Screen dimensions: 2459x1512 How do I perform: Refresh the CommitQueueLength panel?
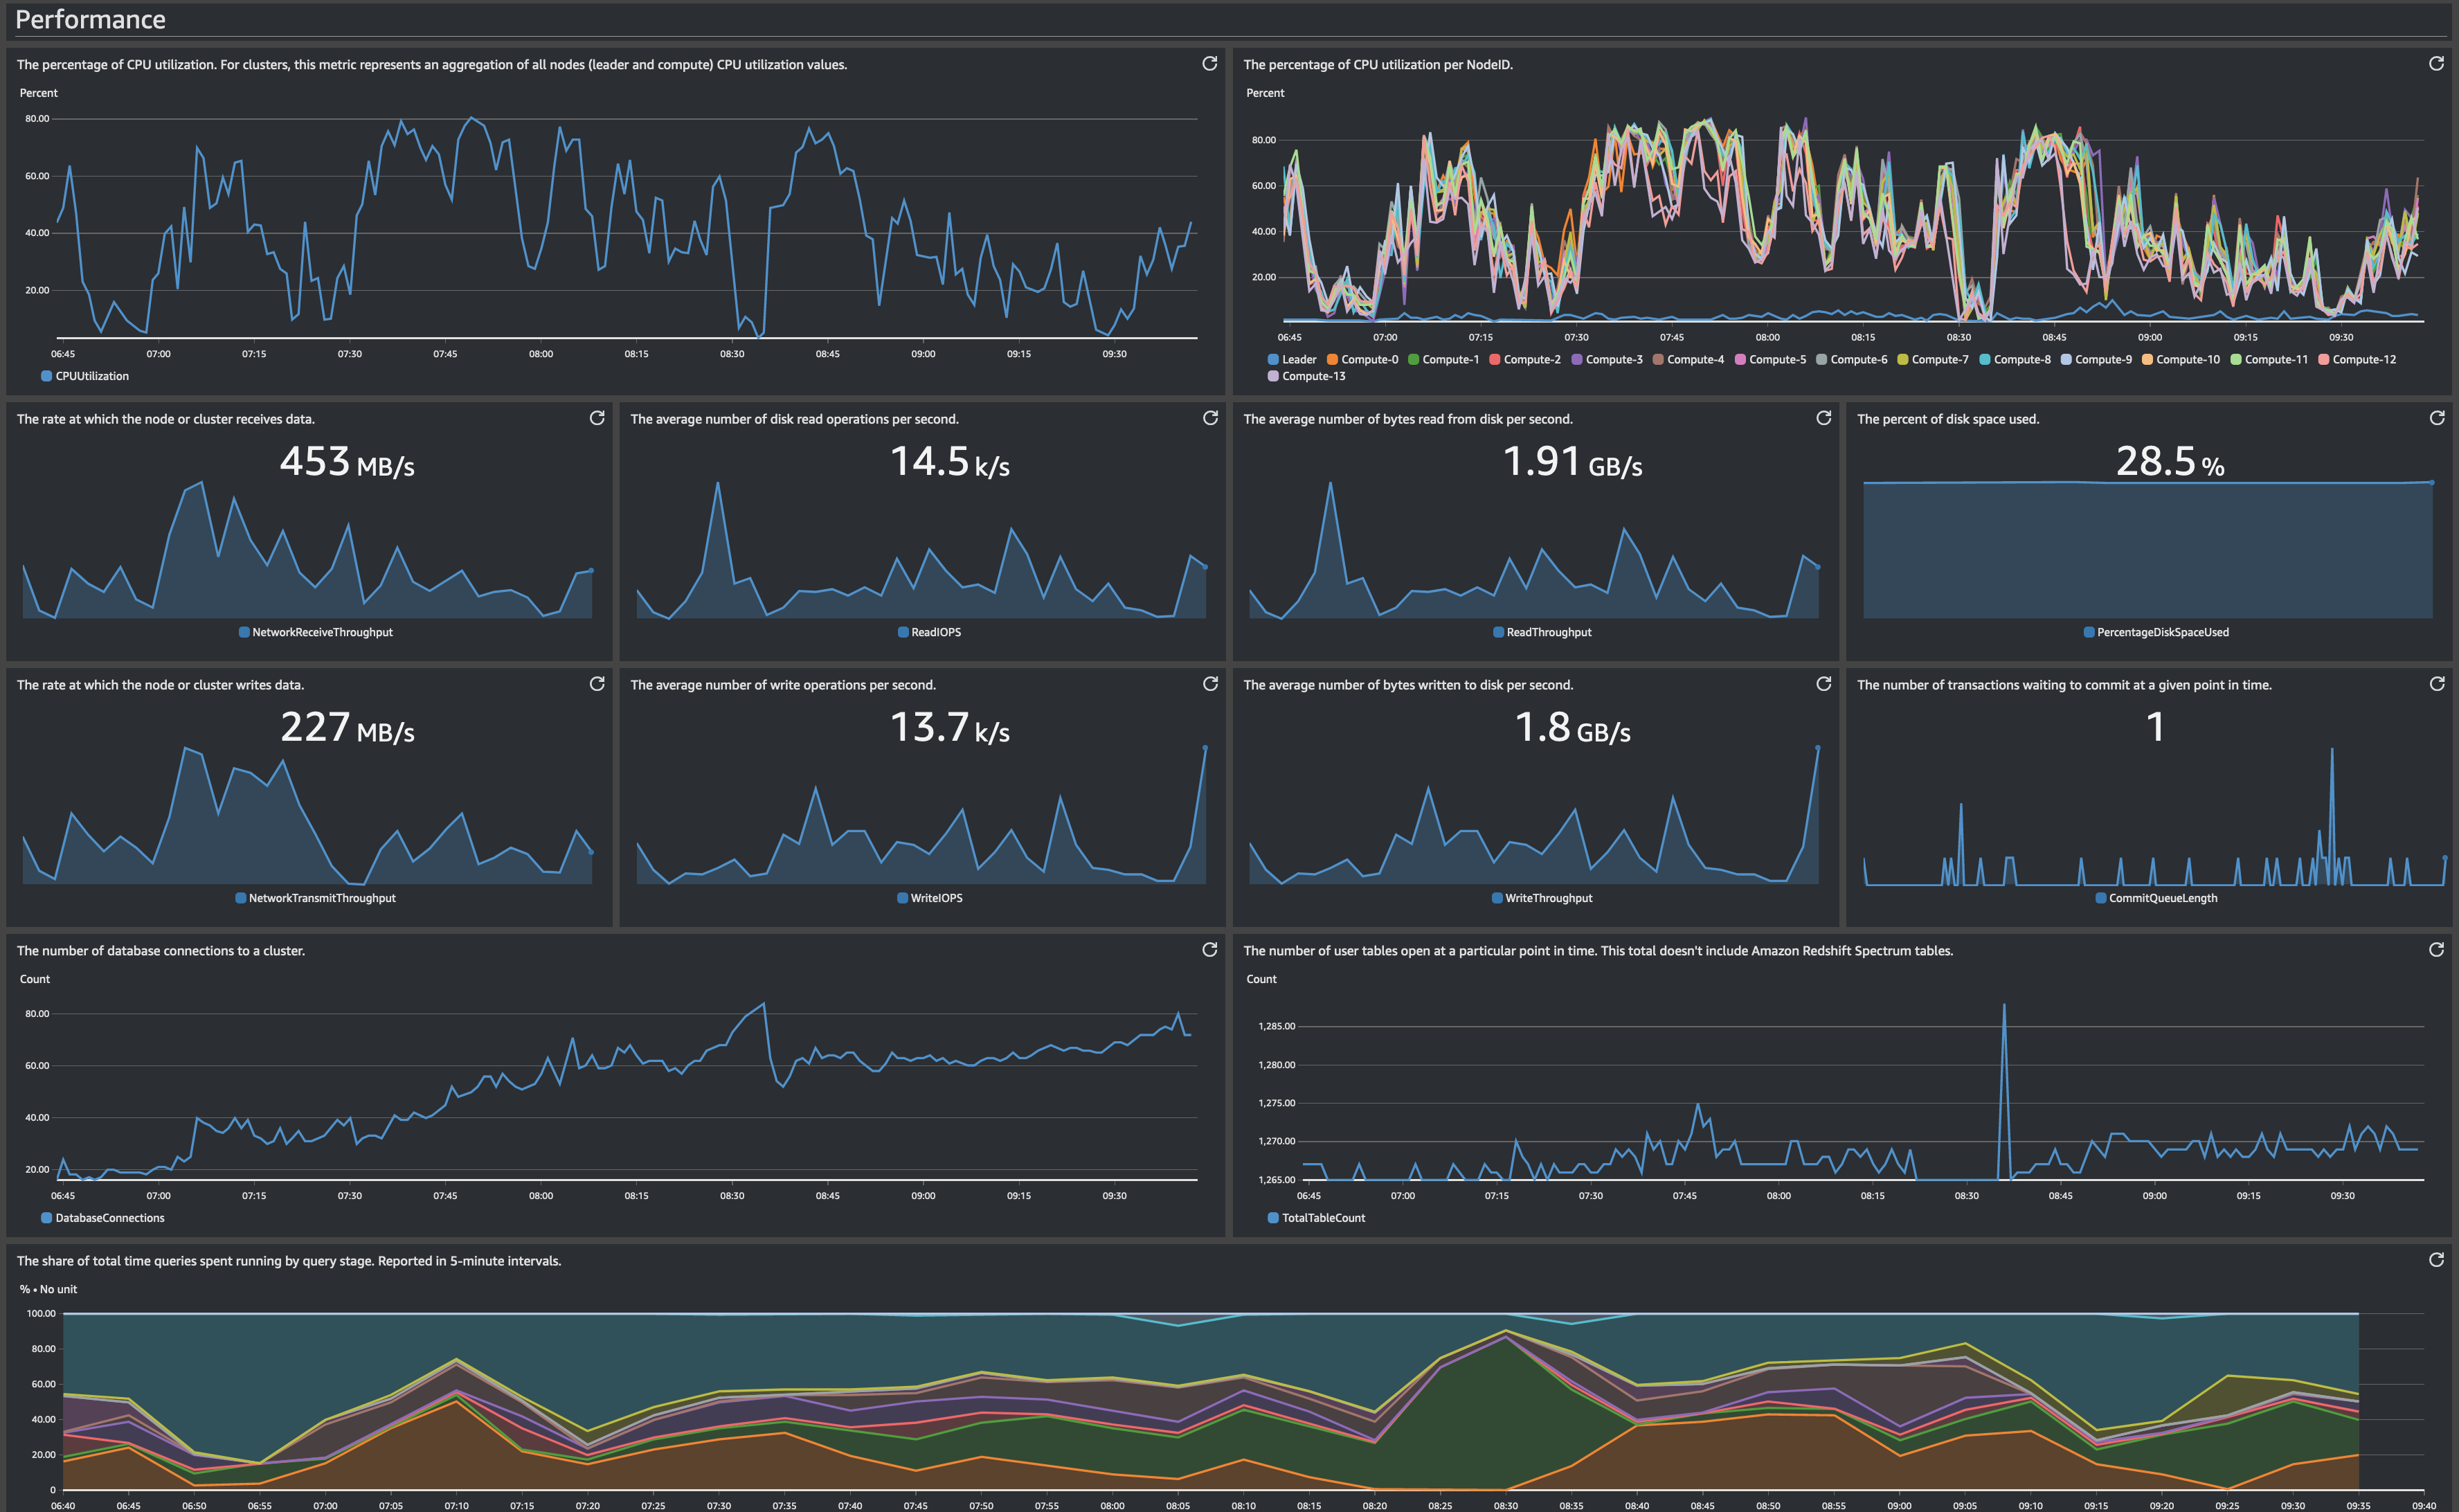point(2436,684)
